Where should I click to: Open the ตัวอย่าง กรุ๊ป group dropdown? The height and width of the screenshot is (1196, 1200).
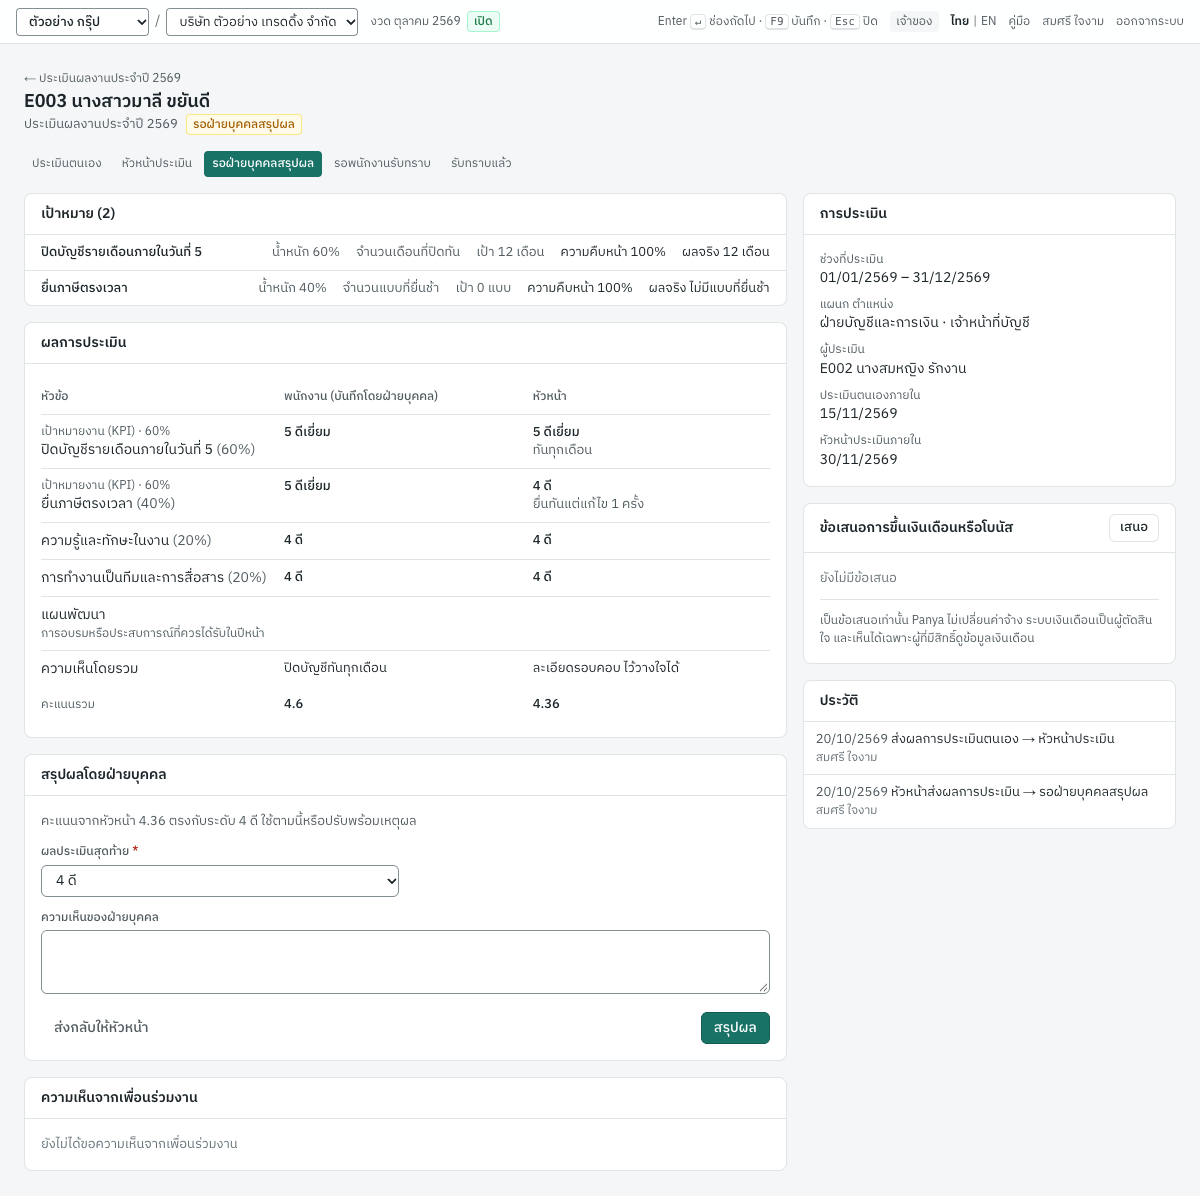82,22
